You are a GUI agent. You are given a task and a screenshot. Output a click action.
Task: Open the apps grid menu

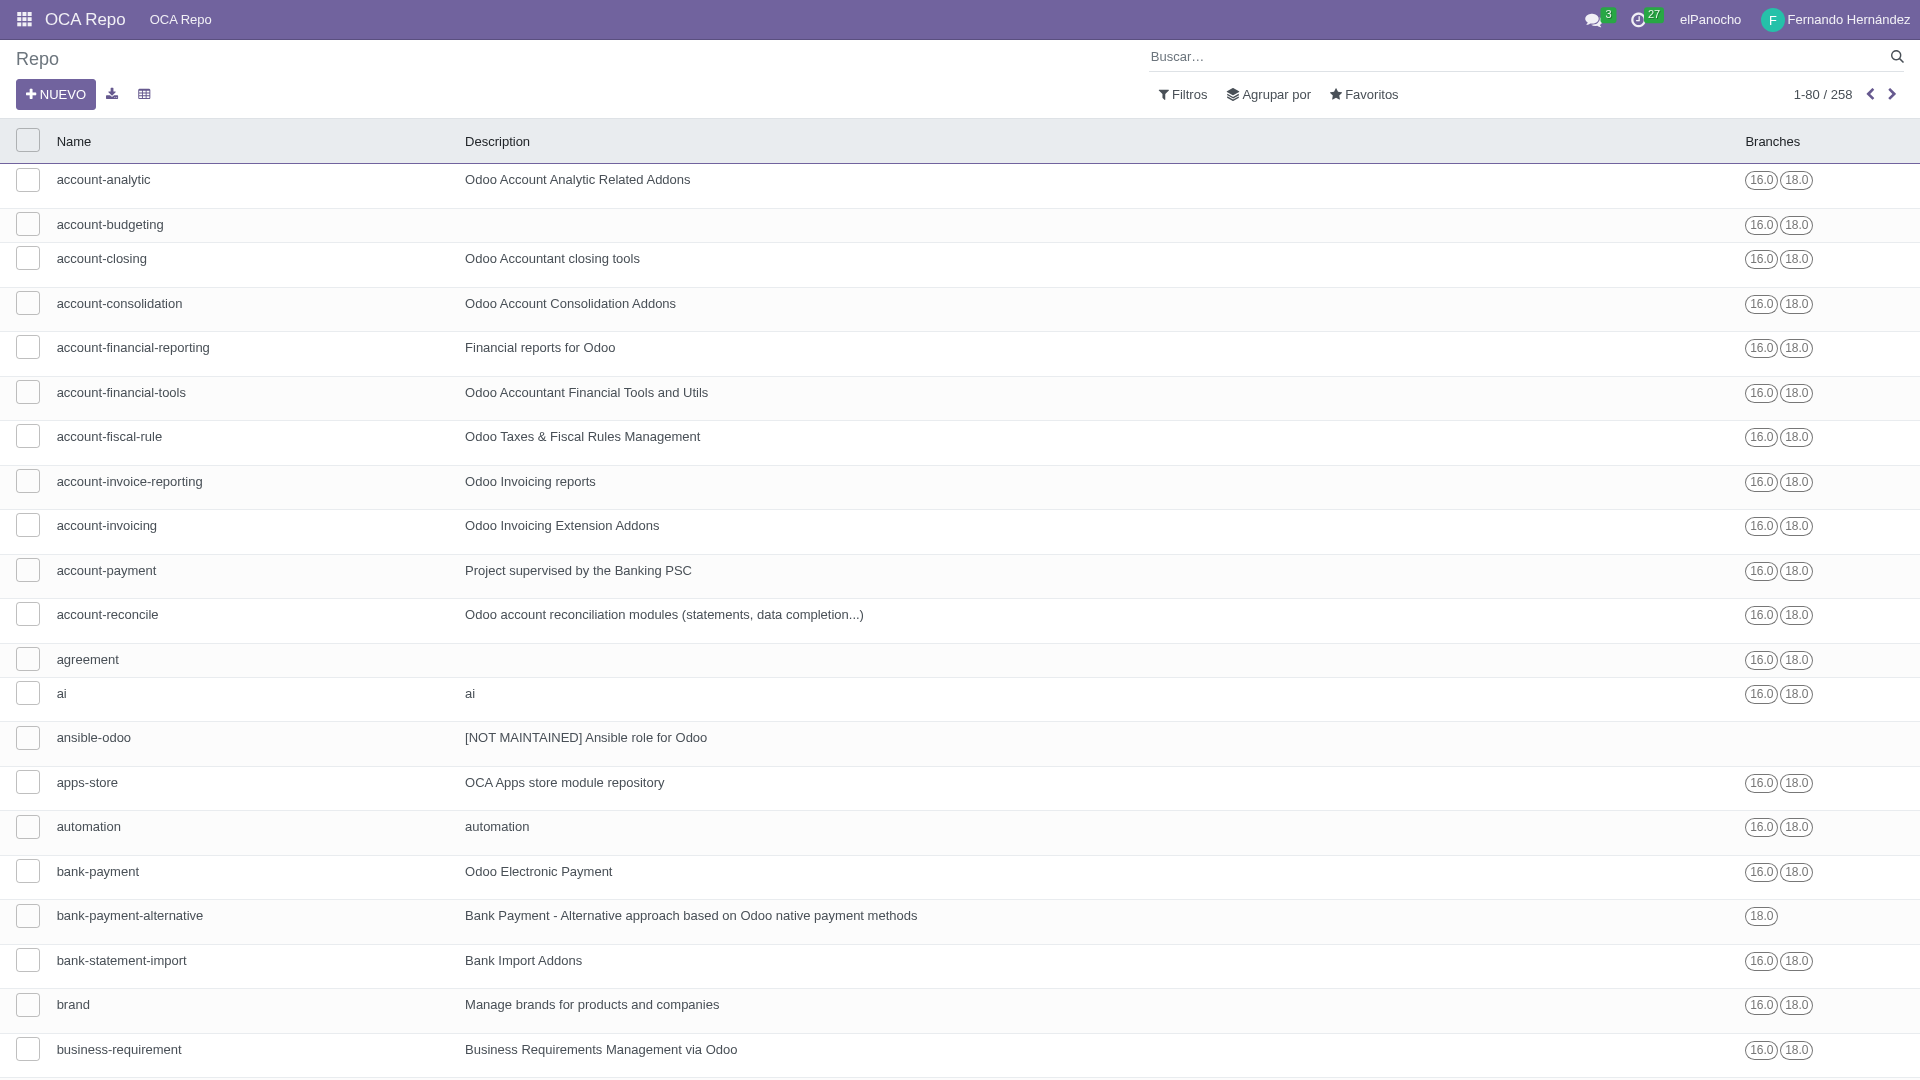(x=22, y=19)
